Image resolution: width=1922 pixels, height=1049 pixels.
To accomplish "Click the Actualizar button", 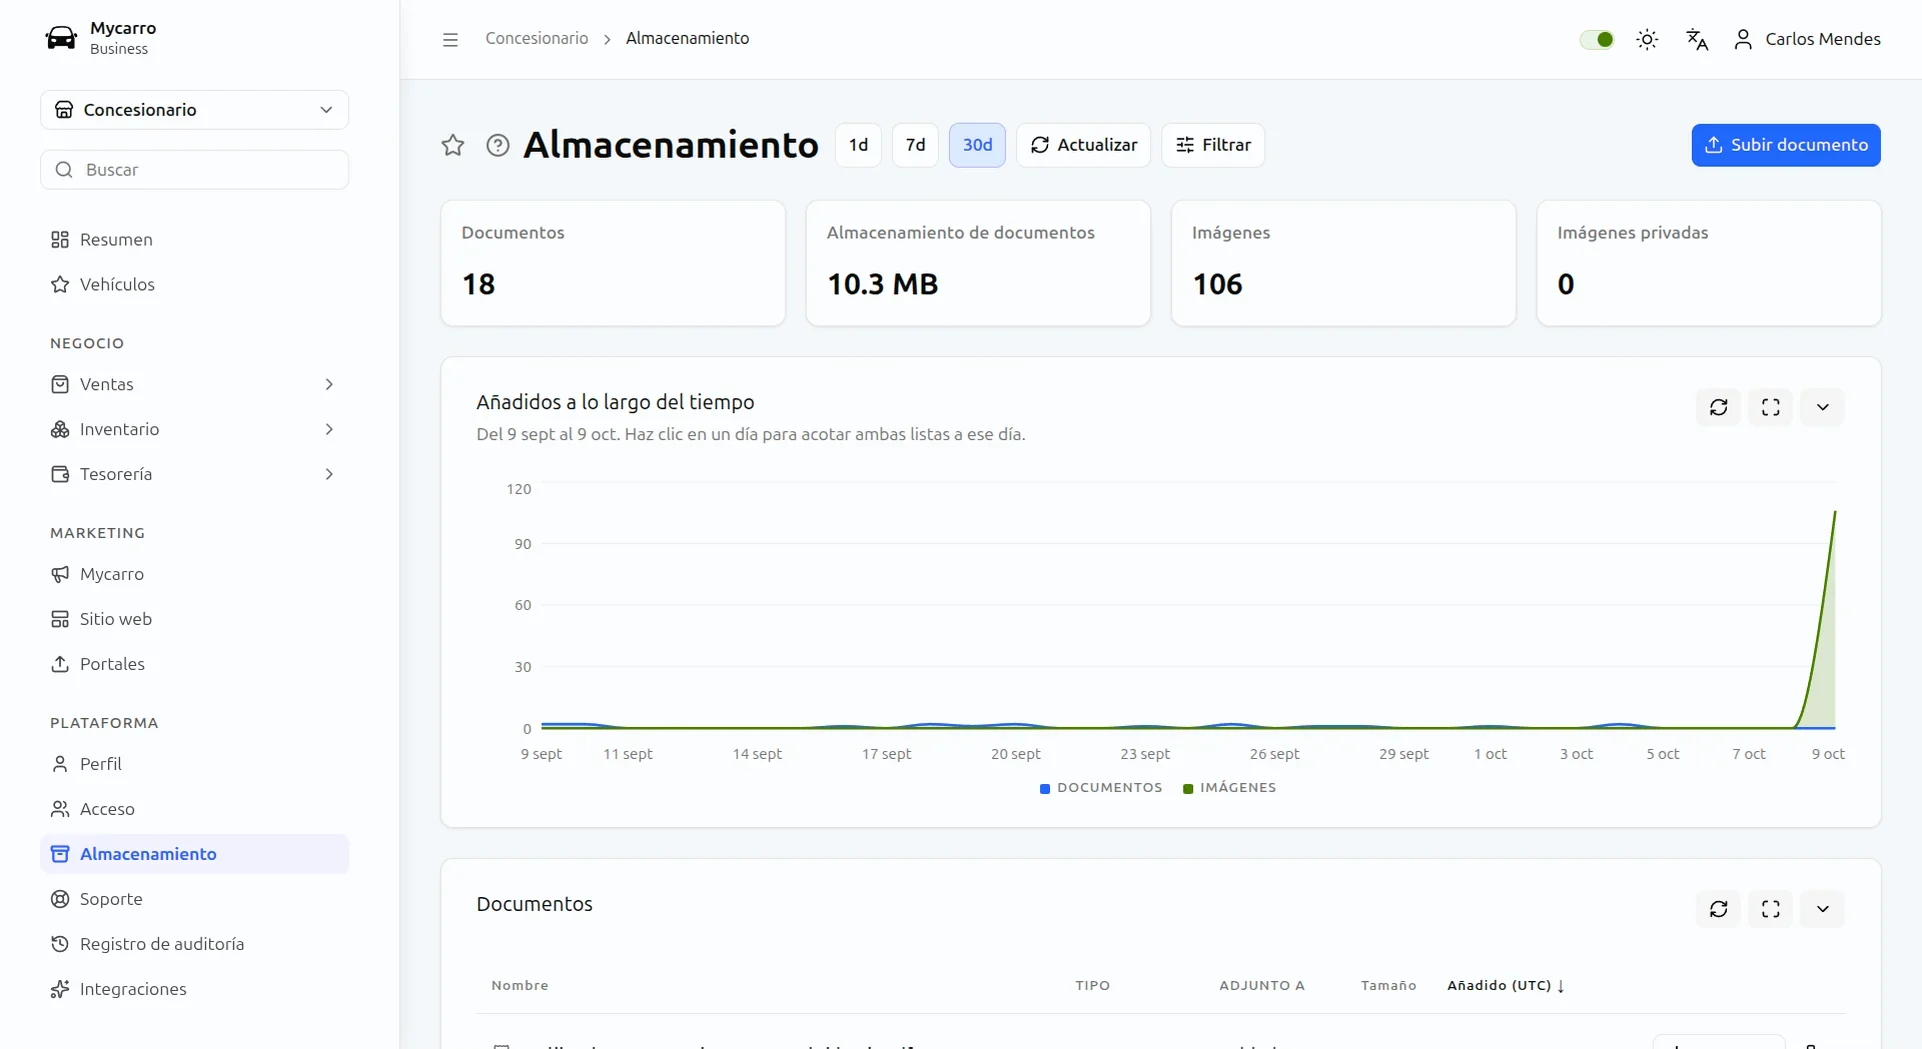I will (x=1084, y=145).
